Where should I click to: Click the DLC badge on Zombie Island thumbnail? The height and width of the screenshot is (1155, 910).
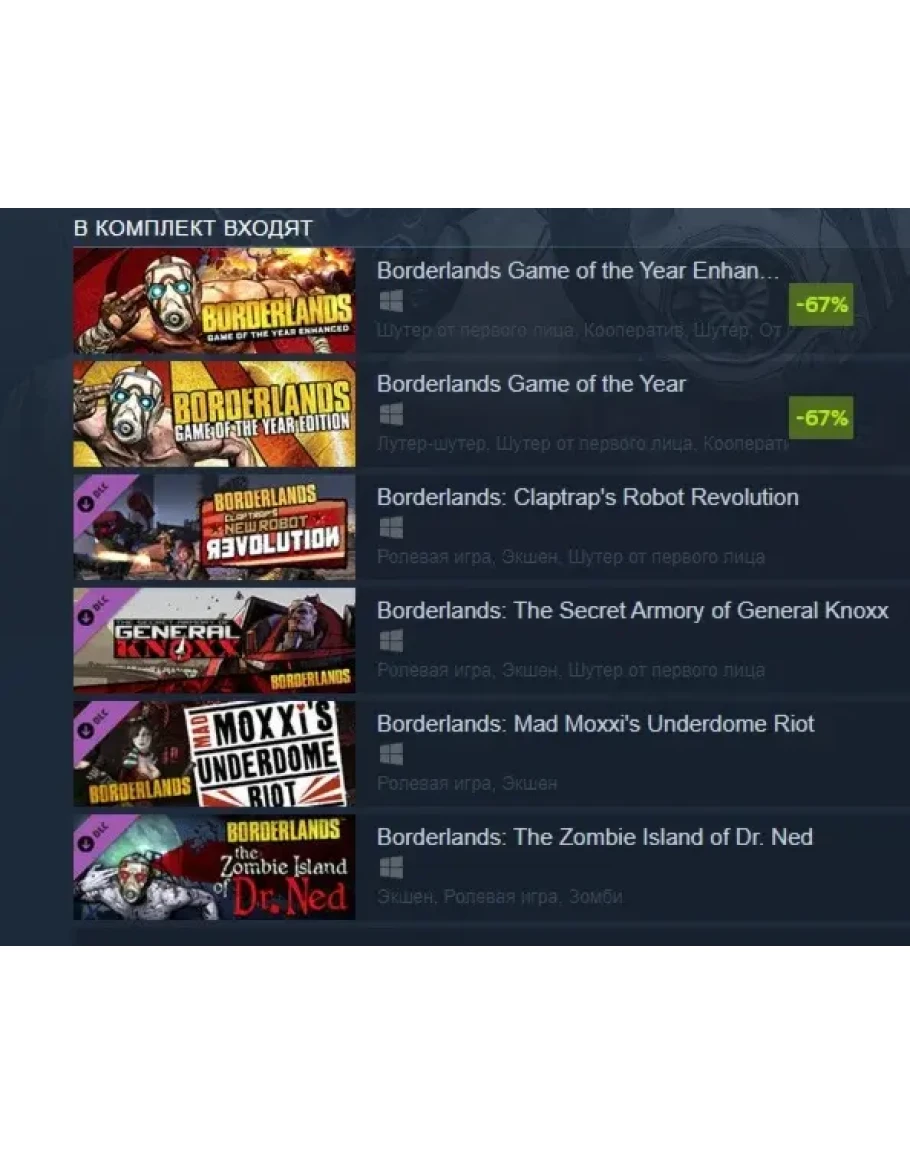point(94,836)
